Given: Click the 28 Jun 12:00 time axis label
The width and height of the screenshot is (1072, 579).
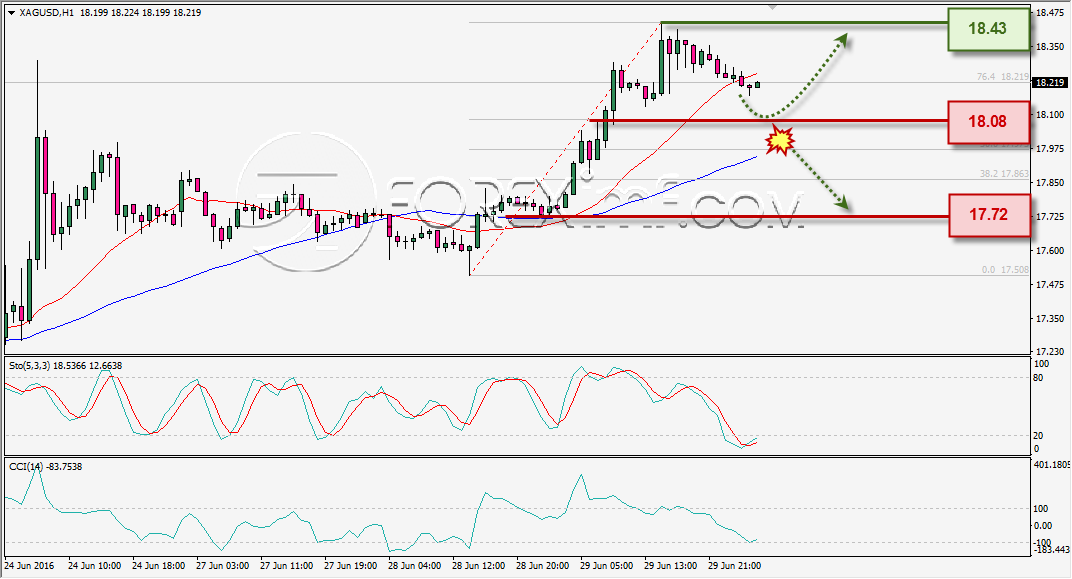Looking at the screenshot, I should coord(479,566).
